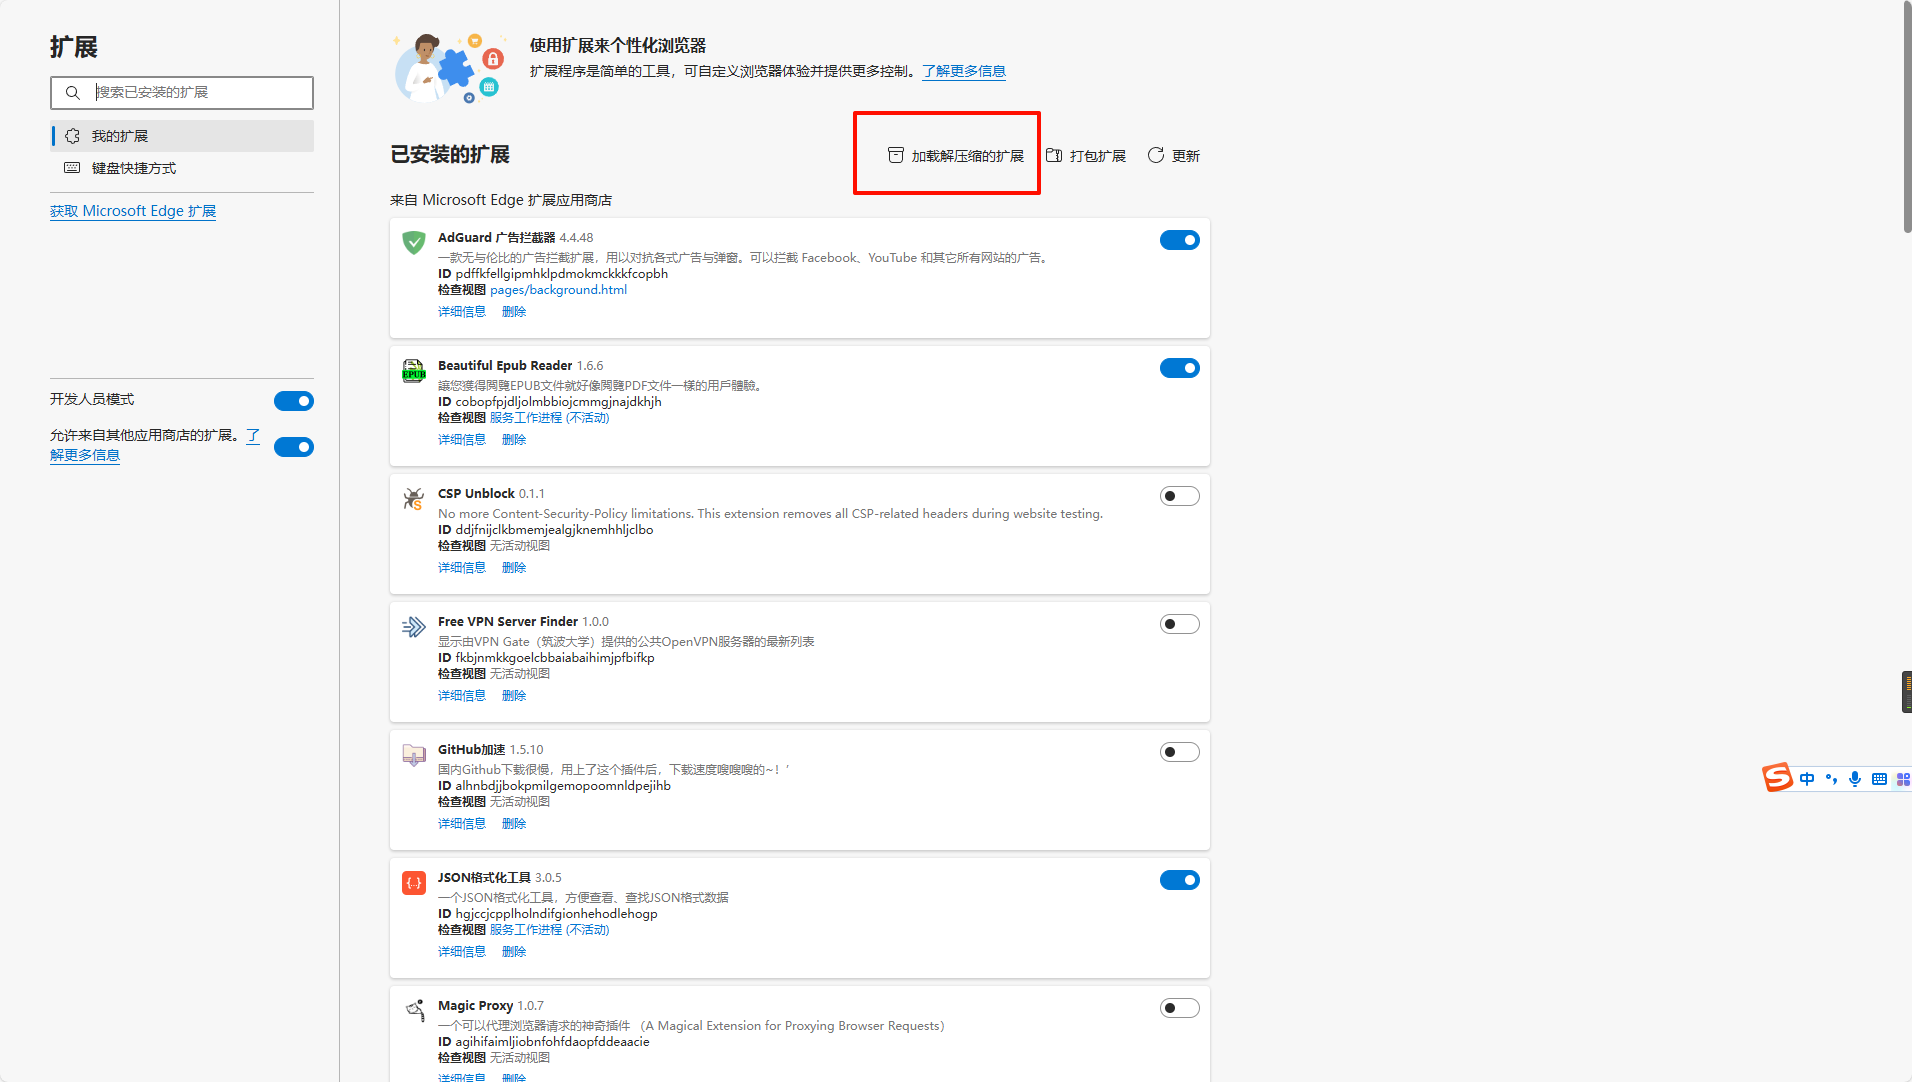Viewport: 1912px width, 1082px height.
Task: Click the Beautiful Epub Reader icon
Action: (x=413, y=371)
